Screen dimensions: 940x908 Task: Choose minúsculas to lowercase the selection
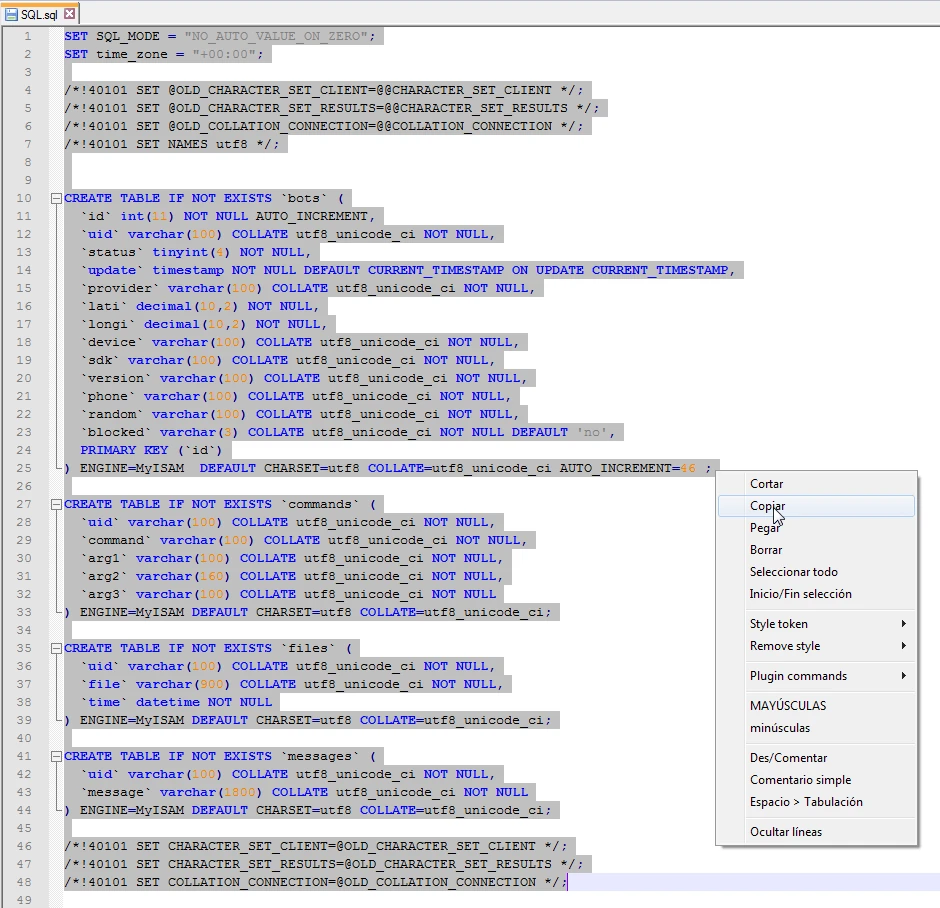(x=816, y=728)
